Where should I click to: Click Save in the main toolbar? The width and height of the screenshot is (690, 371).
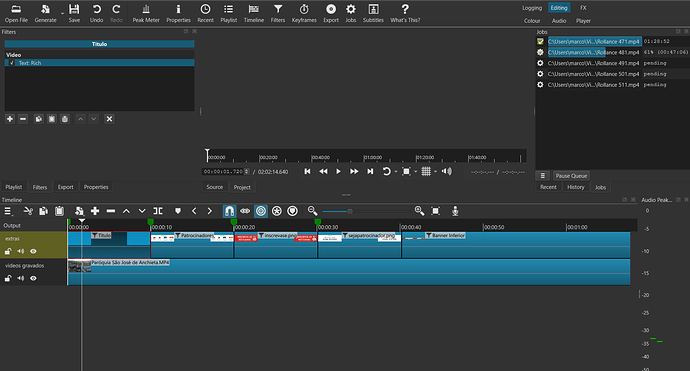point(74,13)
